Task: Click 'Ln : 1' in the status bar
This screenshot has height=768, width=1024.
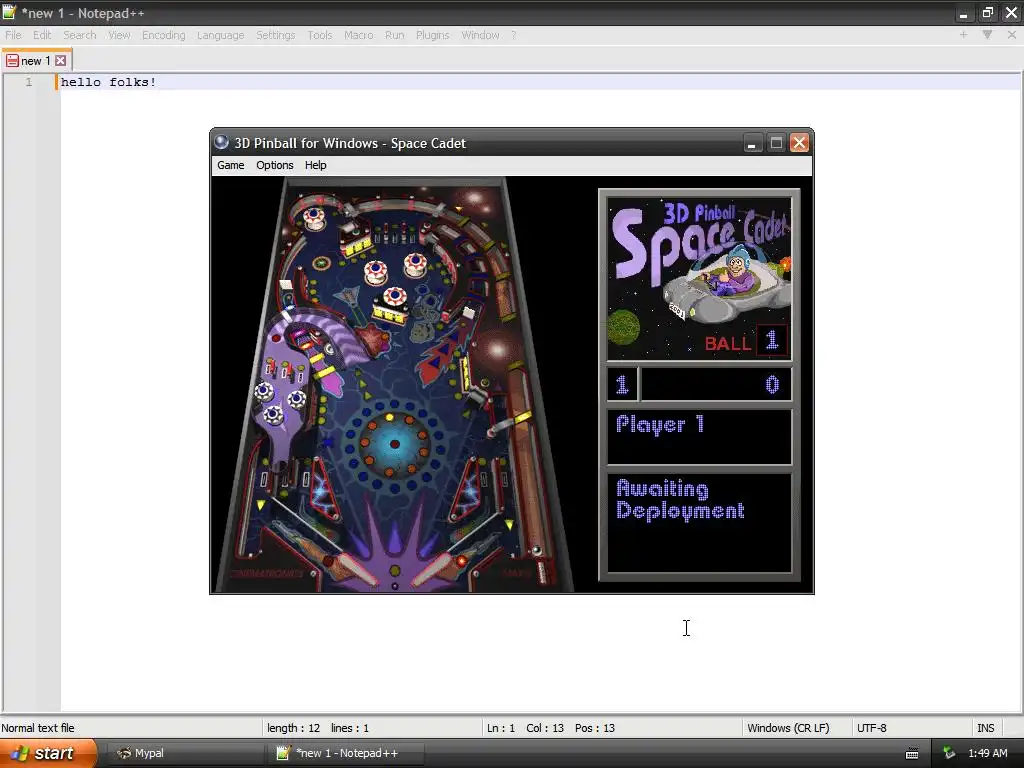Action: (501, 728)
